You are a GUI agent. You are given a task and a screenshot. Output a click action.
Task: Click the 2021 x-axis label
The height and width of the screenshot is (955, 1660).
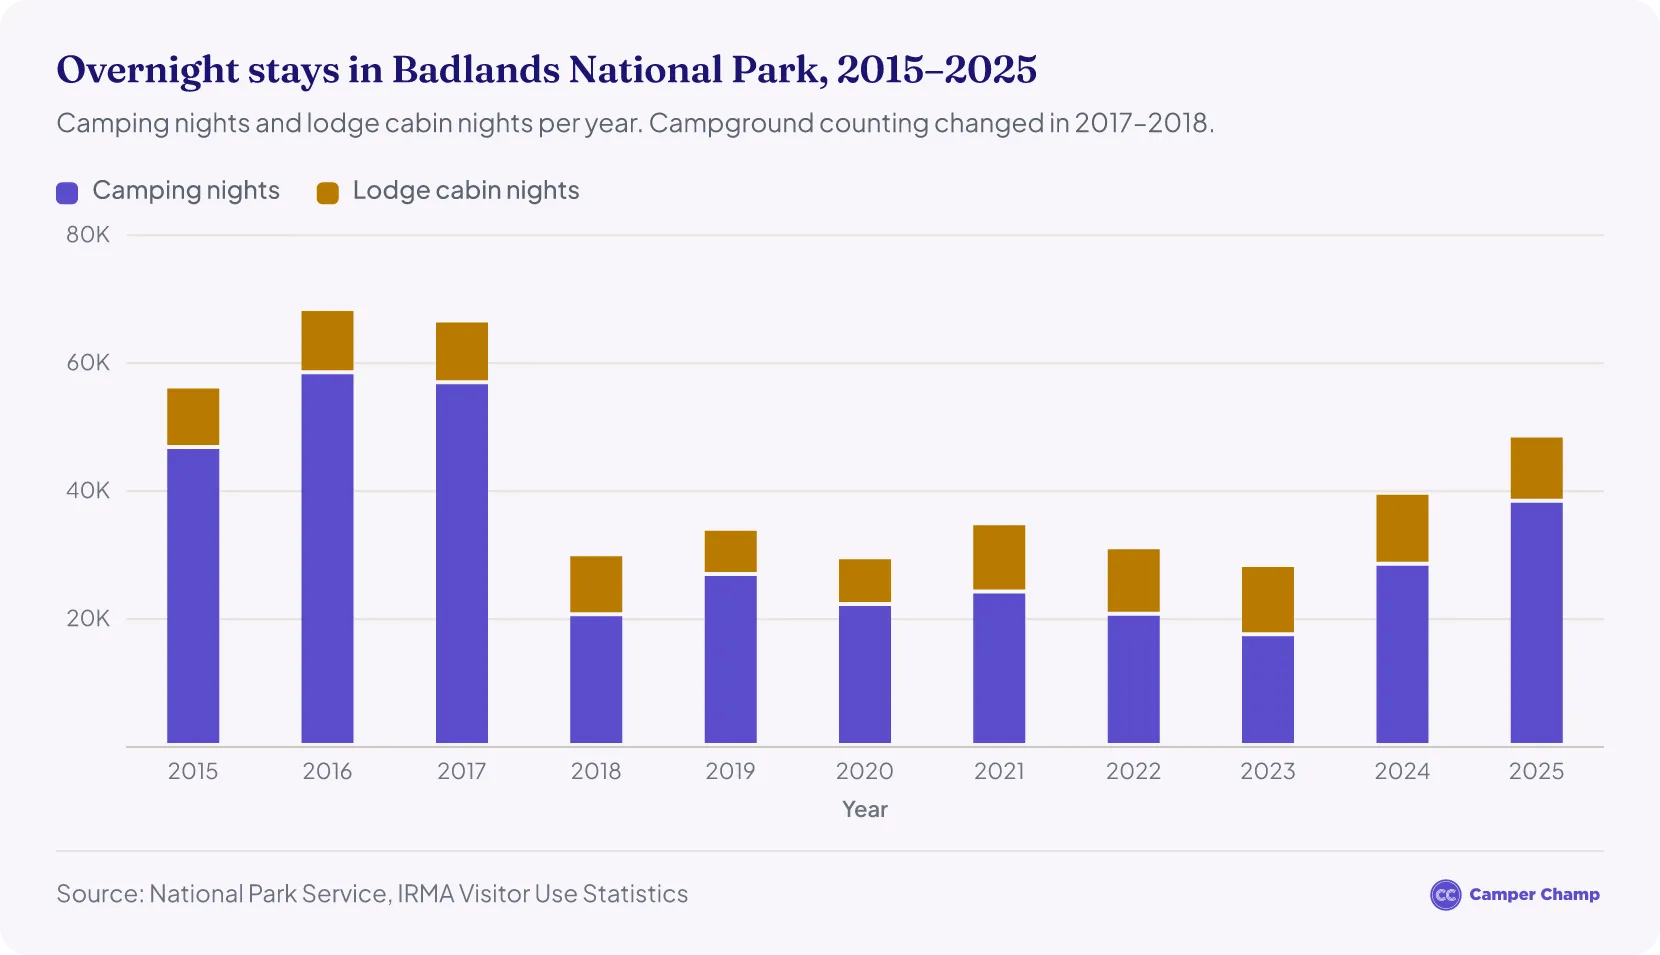pyautogui.click(x=999, y=771)
